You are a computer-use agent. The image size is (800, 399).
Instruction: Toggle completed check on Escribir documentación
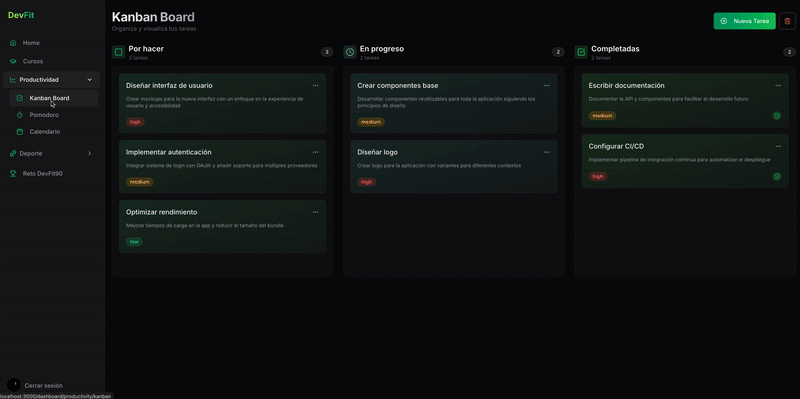[x=777, y=116]
